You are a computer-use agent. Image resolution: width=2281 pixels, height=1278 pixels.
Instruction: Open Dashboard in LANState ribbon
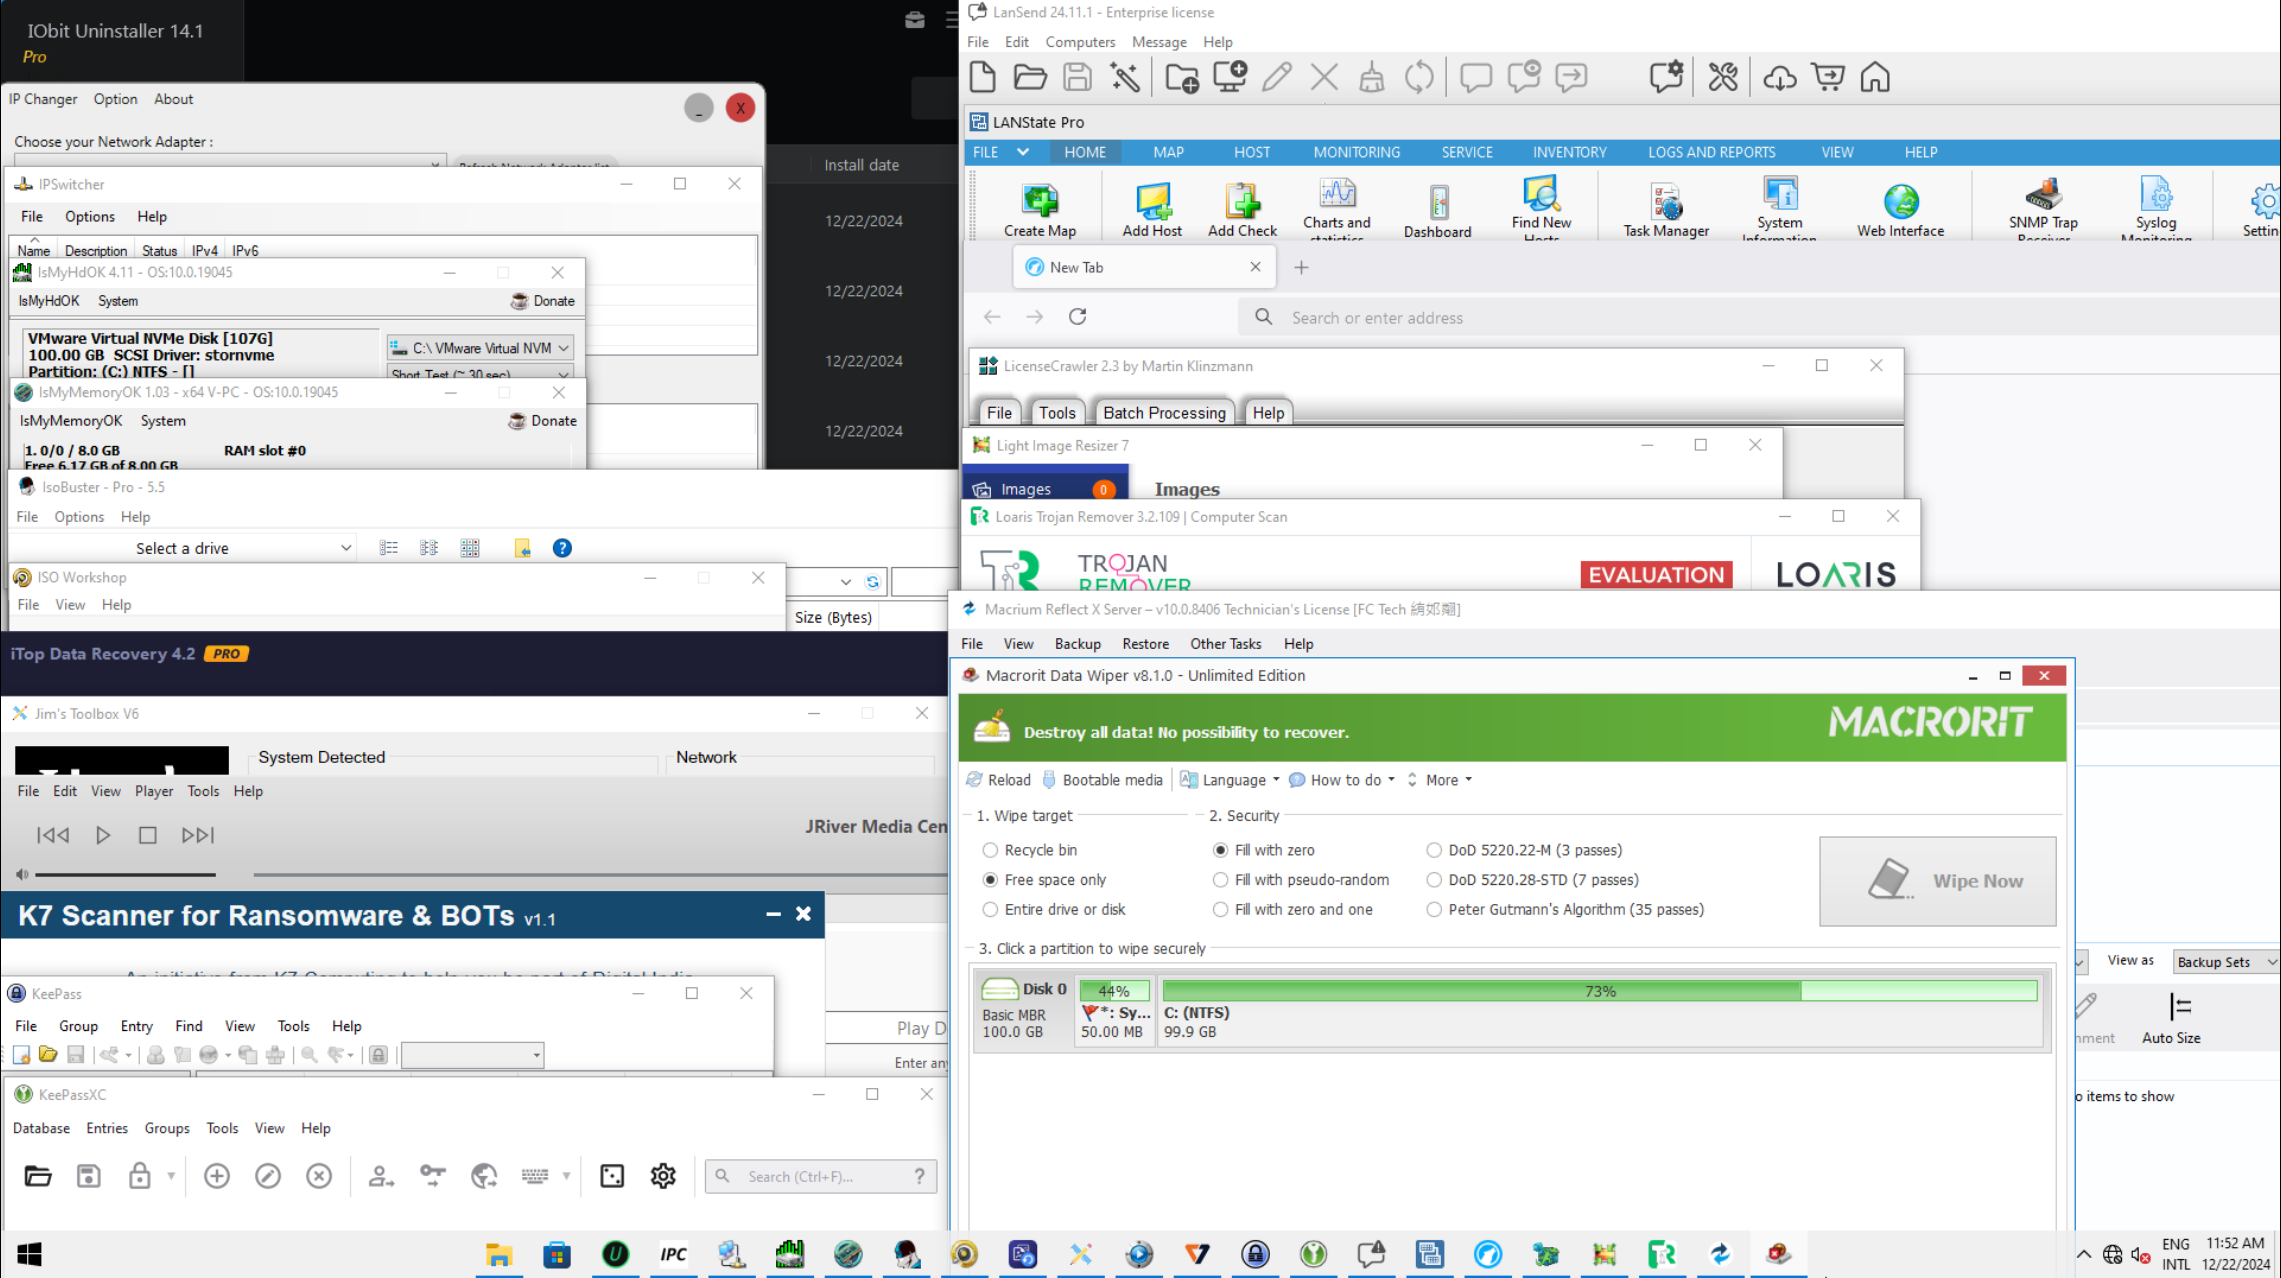1437,211
